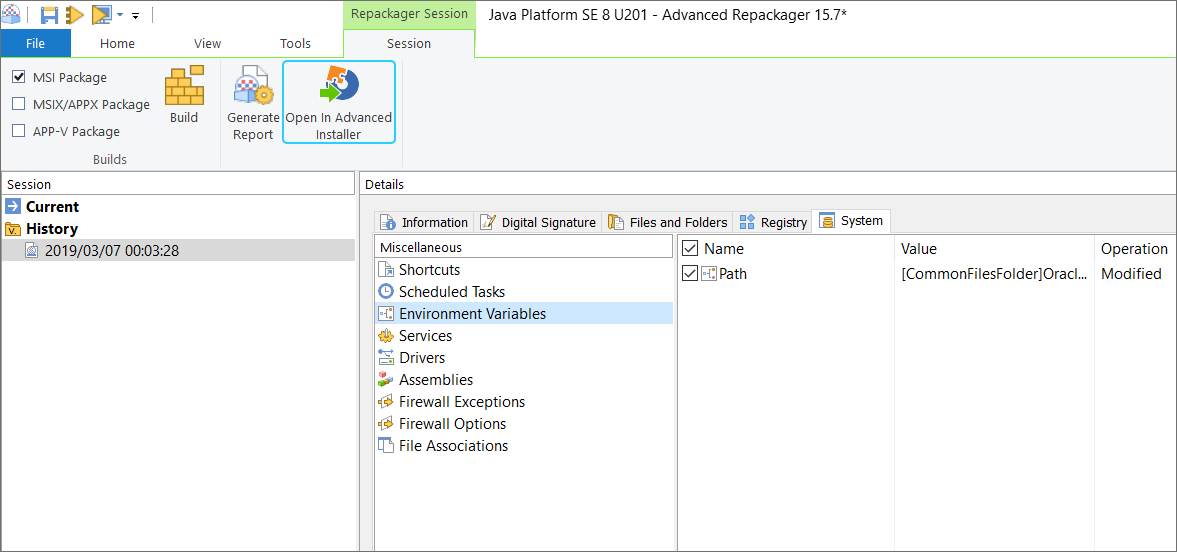Click the Firewall Options icon
The image size is (1177, 552).
click(386, 424)
